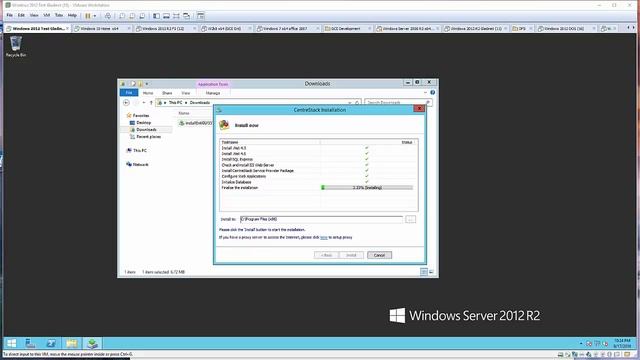Viewport: 640px width, 360px height.
Task: Click the Send Ctrl+Alt+Del toolbar icon
Action: click(x=108, y=16)
